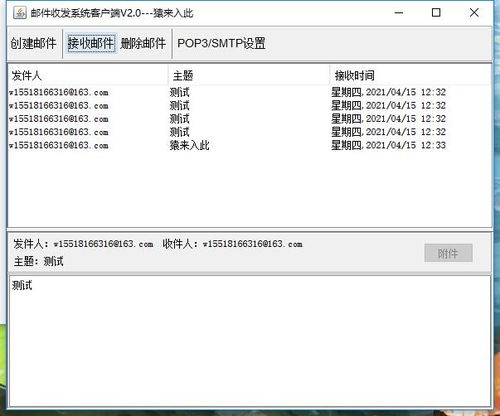Click the 收件人 address in the preview header

pos(253,244)
